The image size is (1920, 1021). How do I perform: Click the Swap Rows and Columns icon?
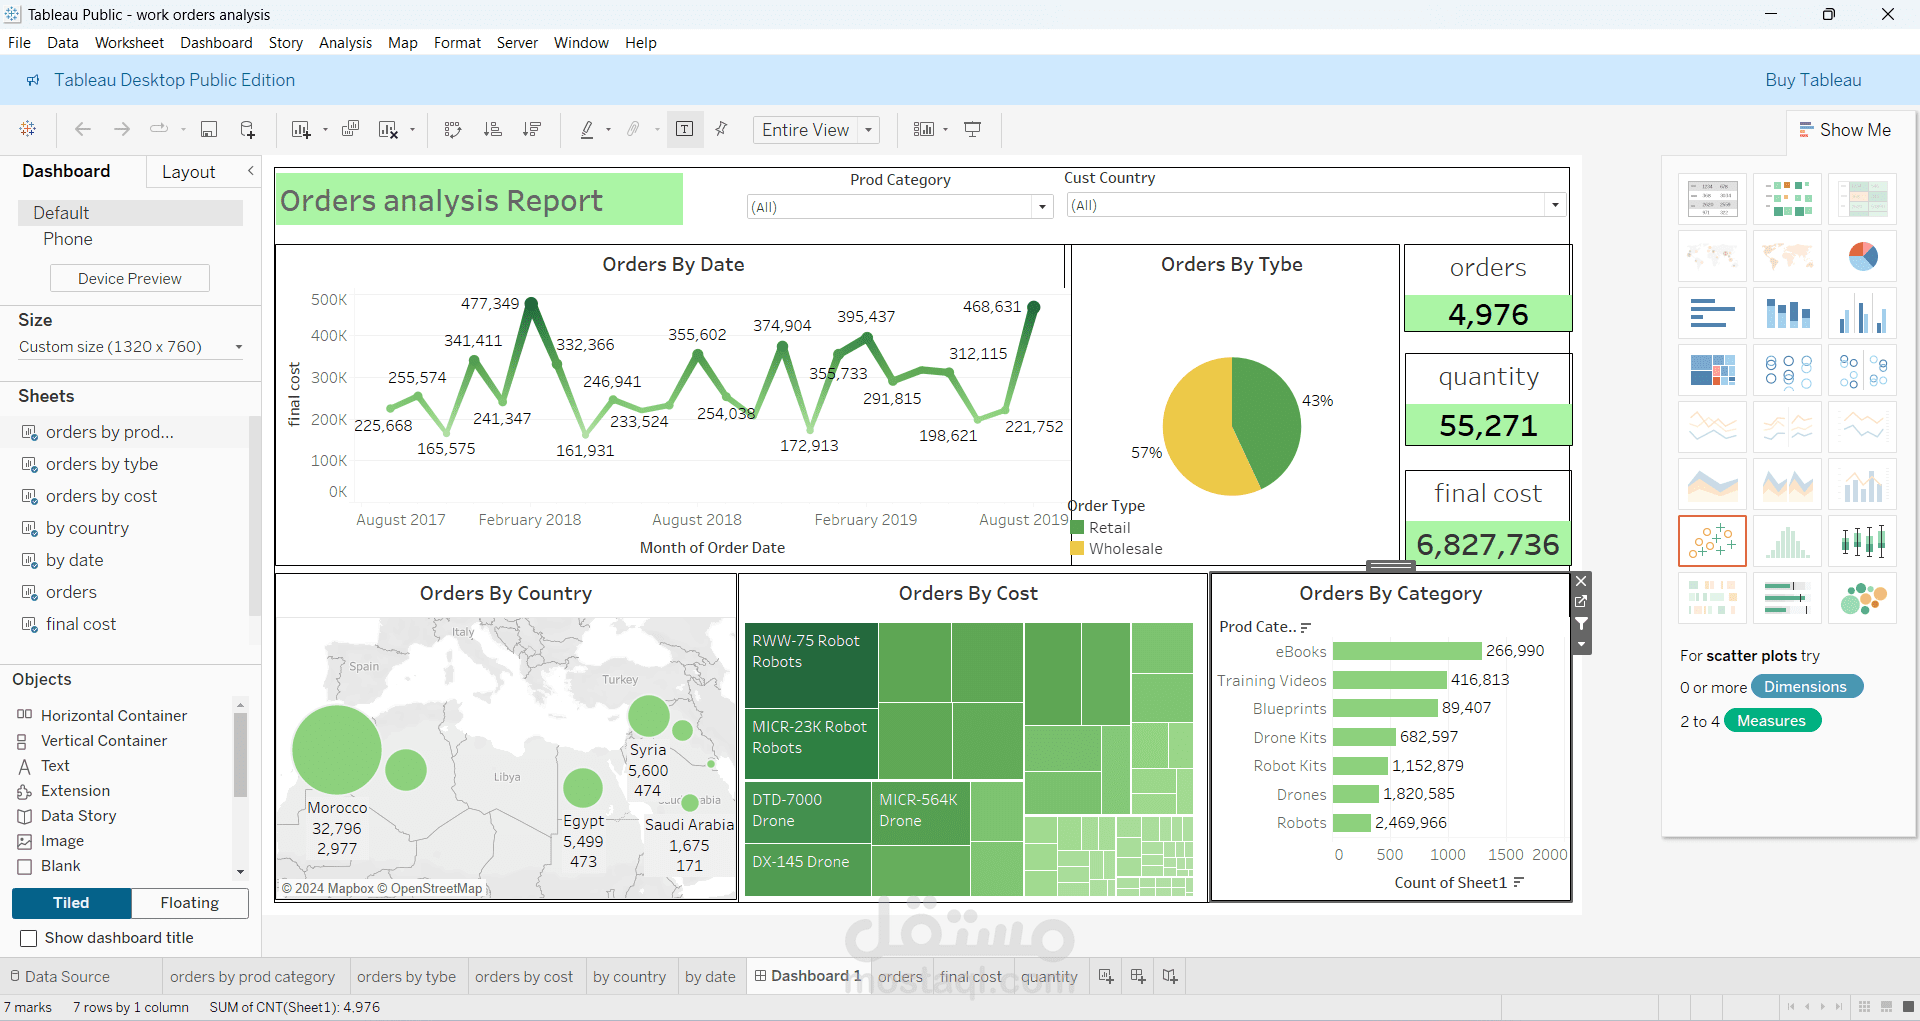[x=453, y=129]
